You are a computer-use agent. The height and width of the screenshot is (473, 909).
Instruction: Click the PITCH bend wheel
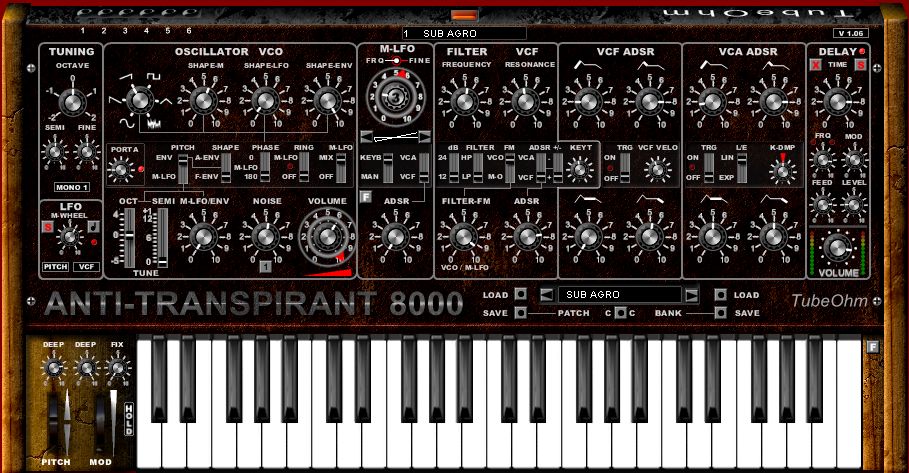[x=54, y=423]
